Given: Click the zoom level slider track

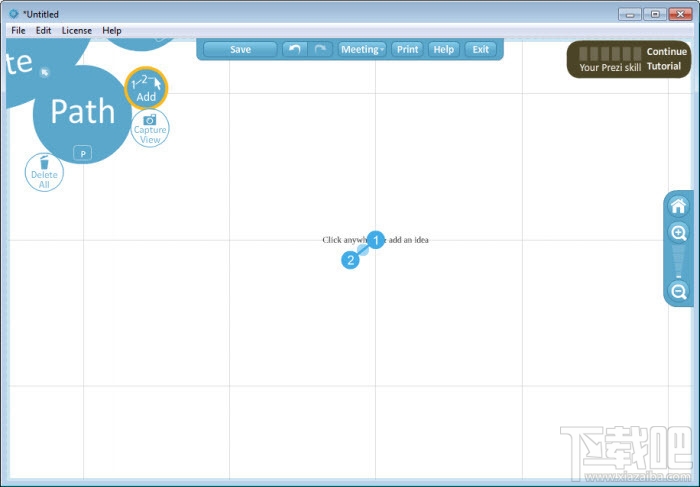Looking at the screenshot, I should 679,262.
